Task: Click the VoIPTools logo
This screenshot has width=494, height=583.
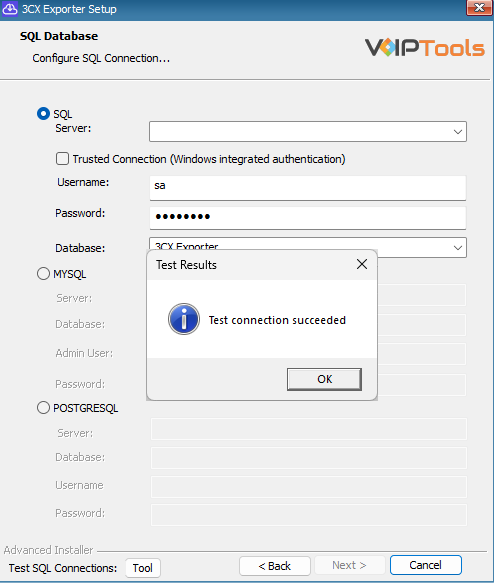Action: pos(424,48)
